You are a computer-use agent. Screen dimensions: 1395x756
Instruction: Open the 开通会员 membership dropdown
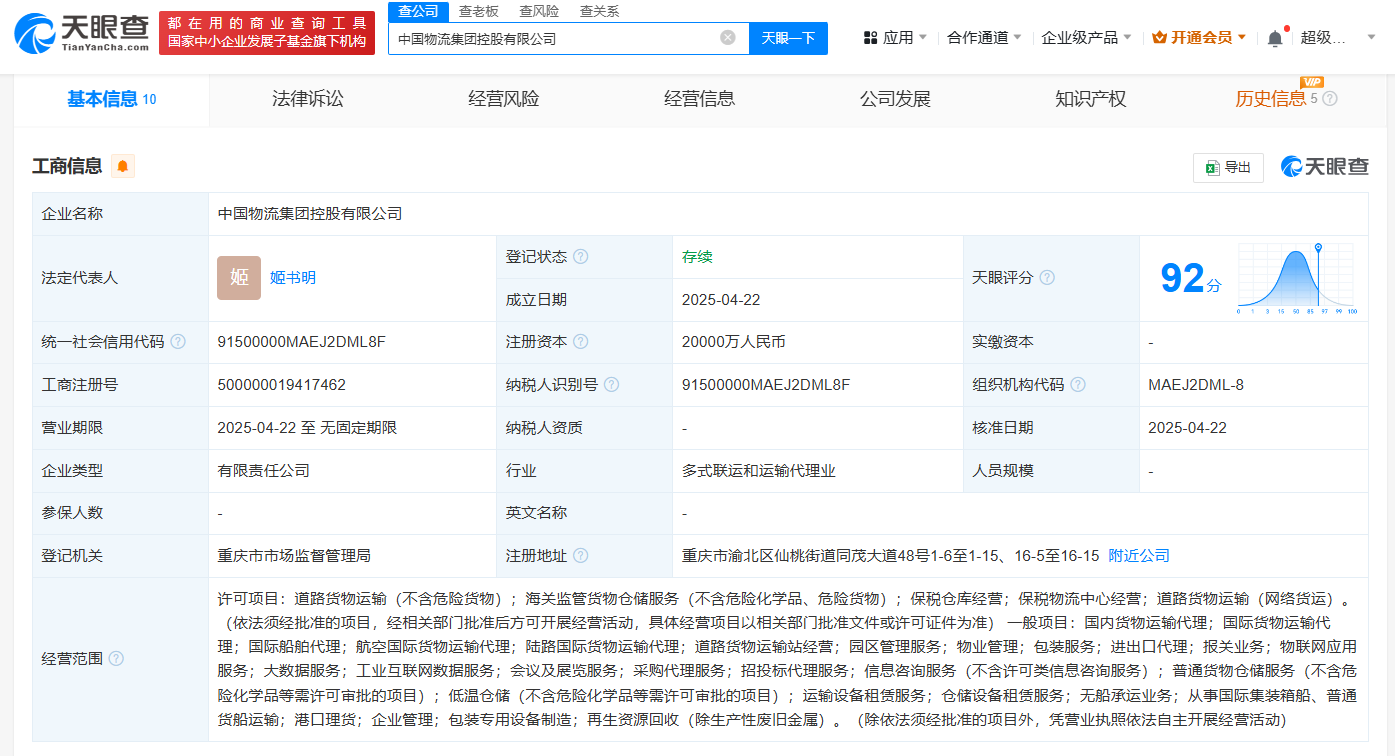coord(1199,38)
